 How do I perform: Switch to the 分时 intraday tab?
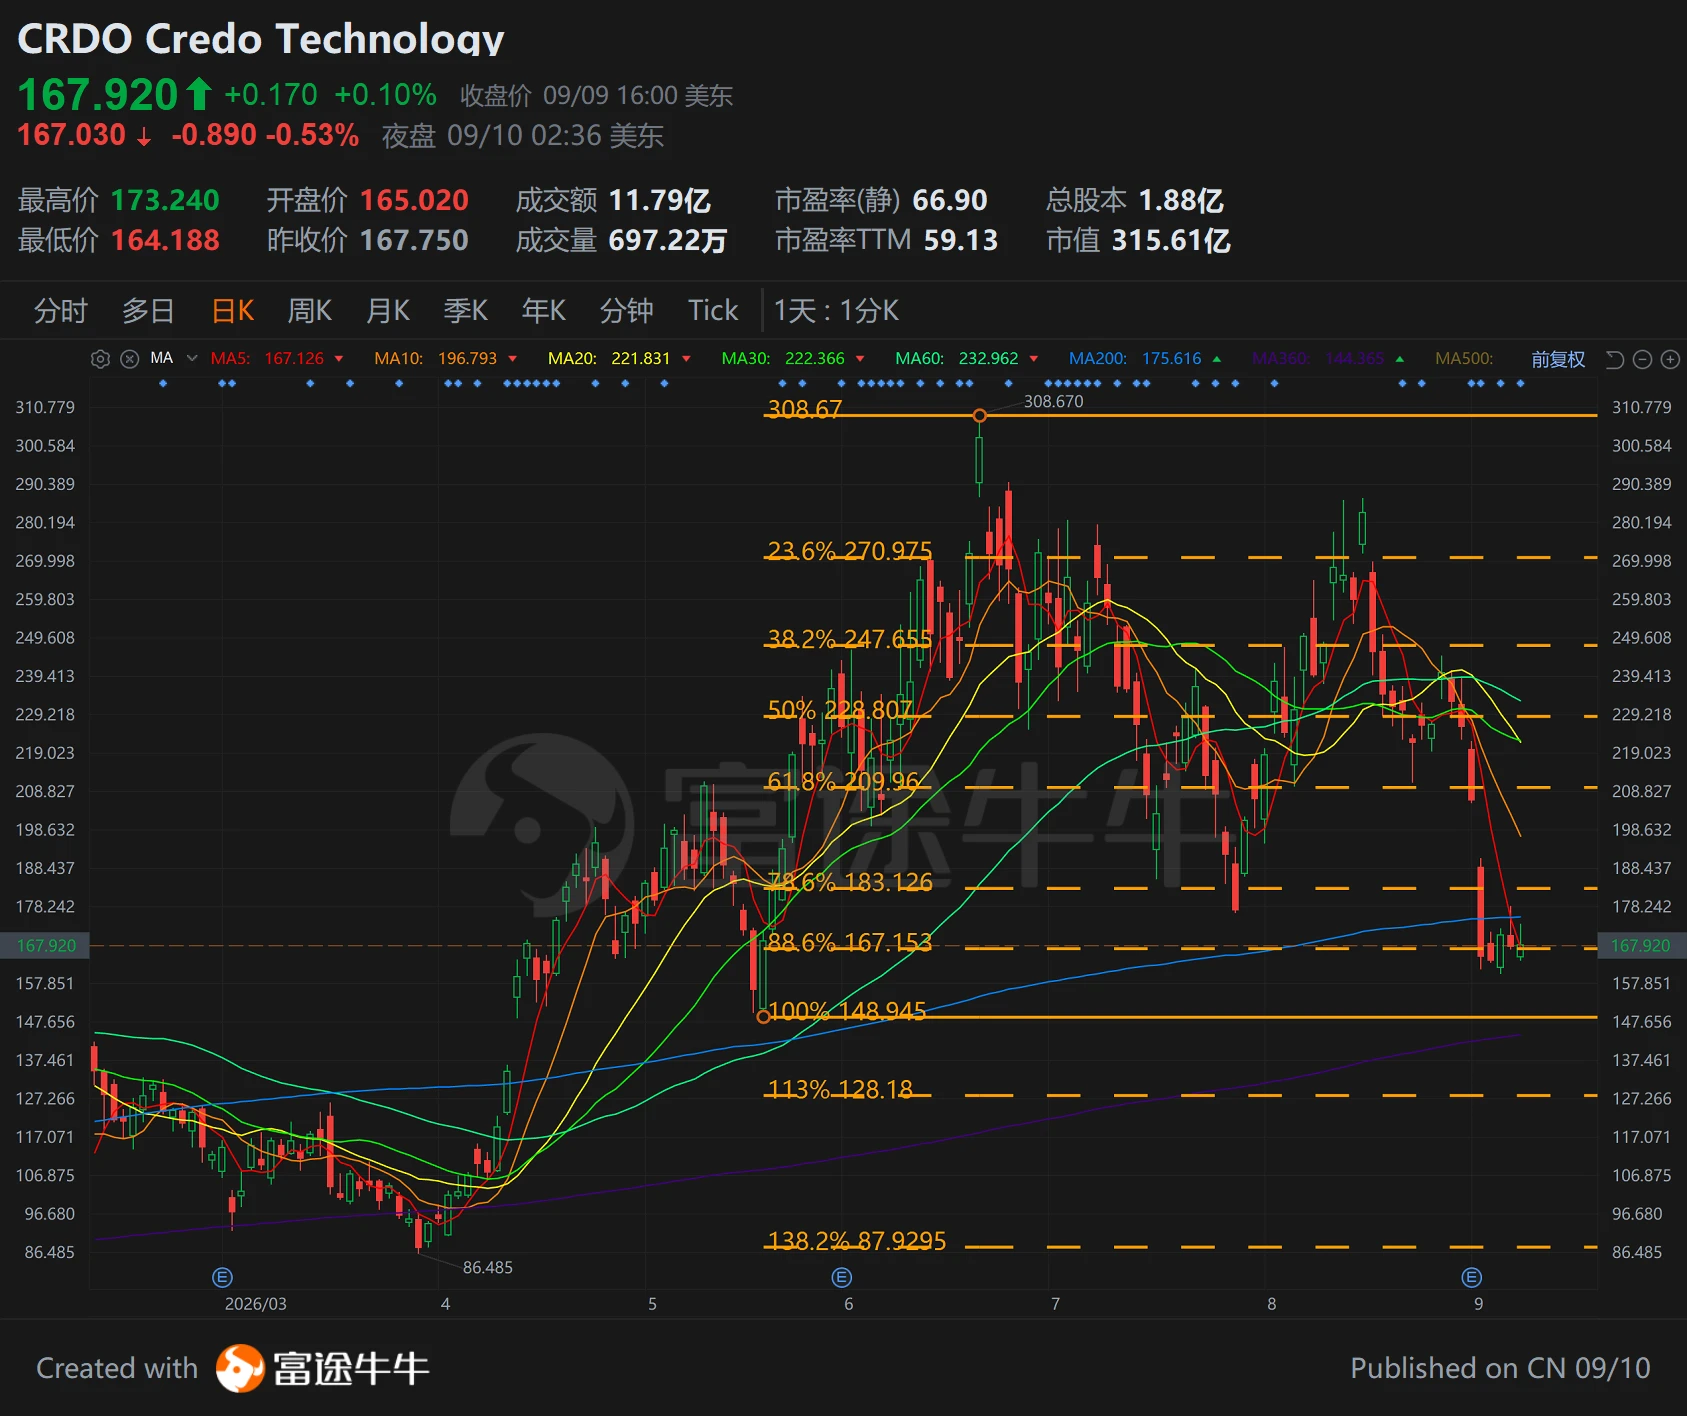pos(61,311)
